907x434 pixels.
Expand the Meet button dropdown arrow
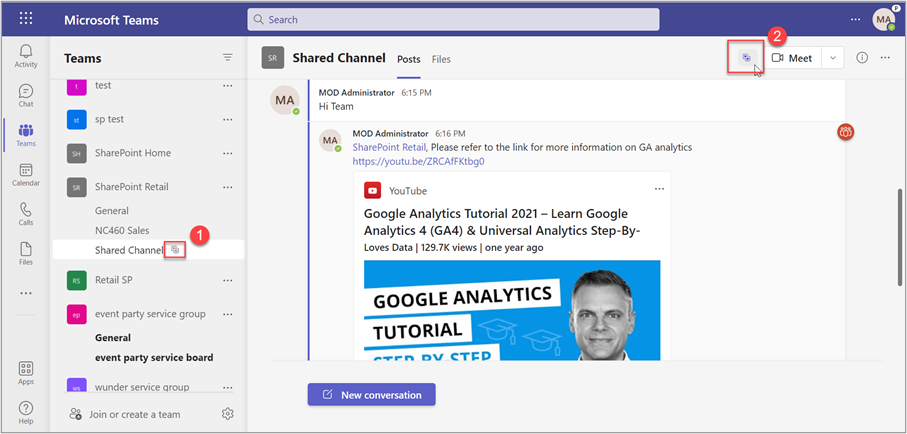pos(833,58)
